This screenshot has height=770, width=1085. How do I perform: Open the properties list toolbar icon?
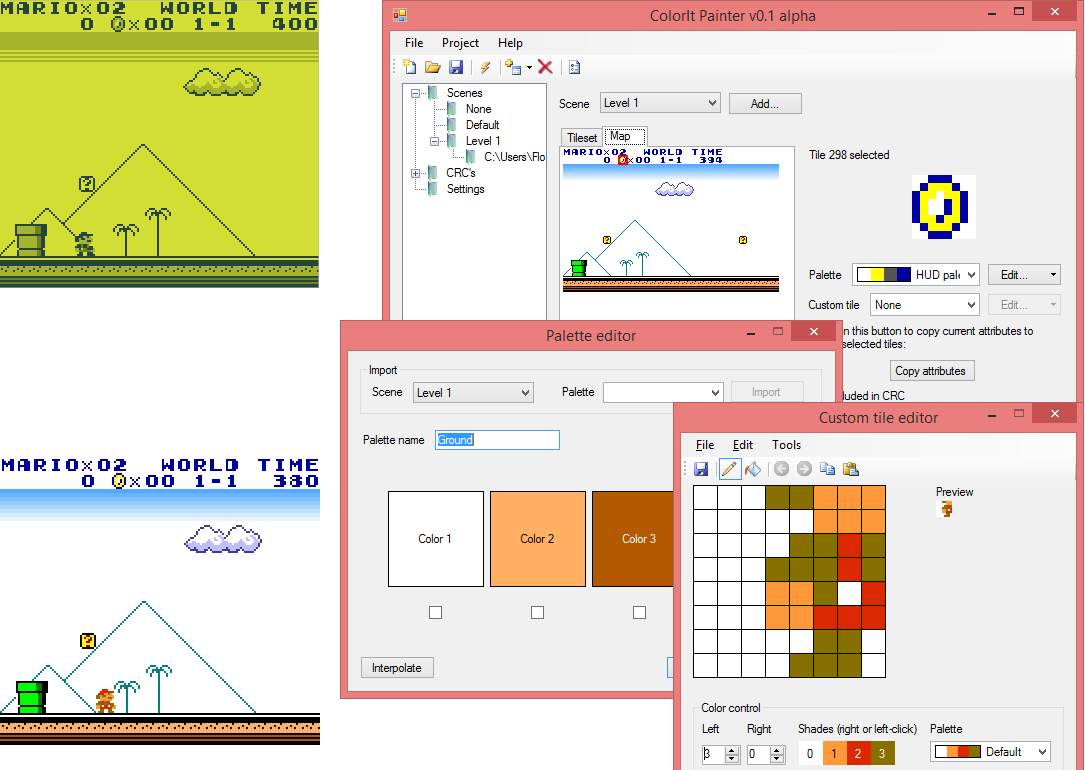tap(574, 67)
